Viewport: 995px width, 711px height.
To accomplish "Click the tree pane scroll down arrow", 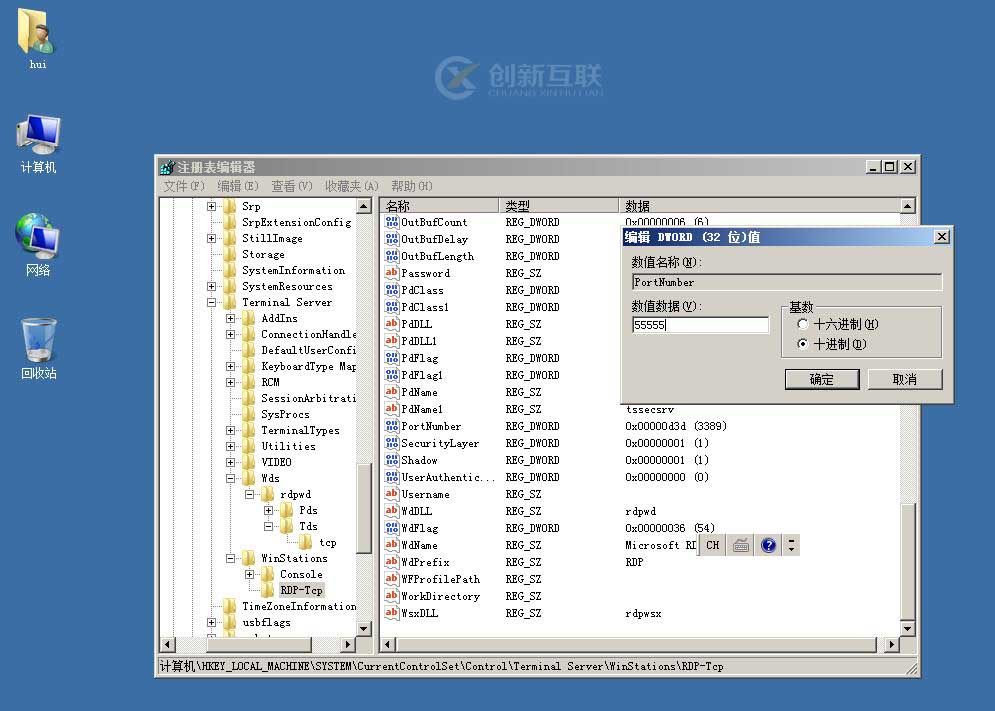I will tap(364, 628).
